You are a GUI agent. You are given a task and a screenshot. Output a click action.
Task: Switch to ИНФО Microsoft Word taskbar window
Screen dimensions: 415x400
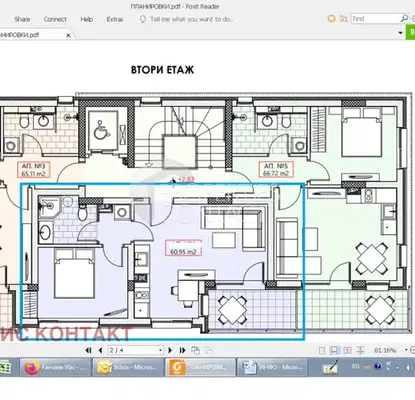coord(272,367)
